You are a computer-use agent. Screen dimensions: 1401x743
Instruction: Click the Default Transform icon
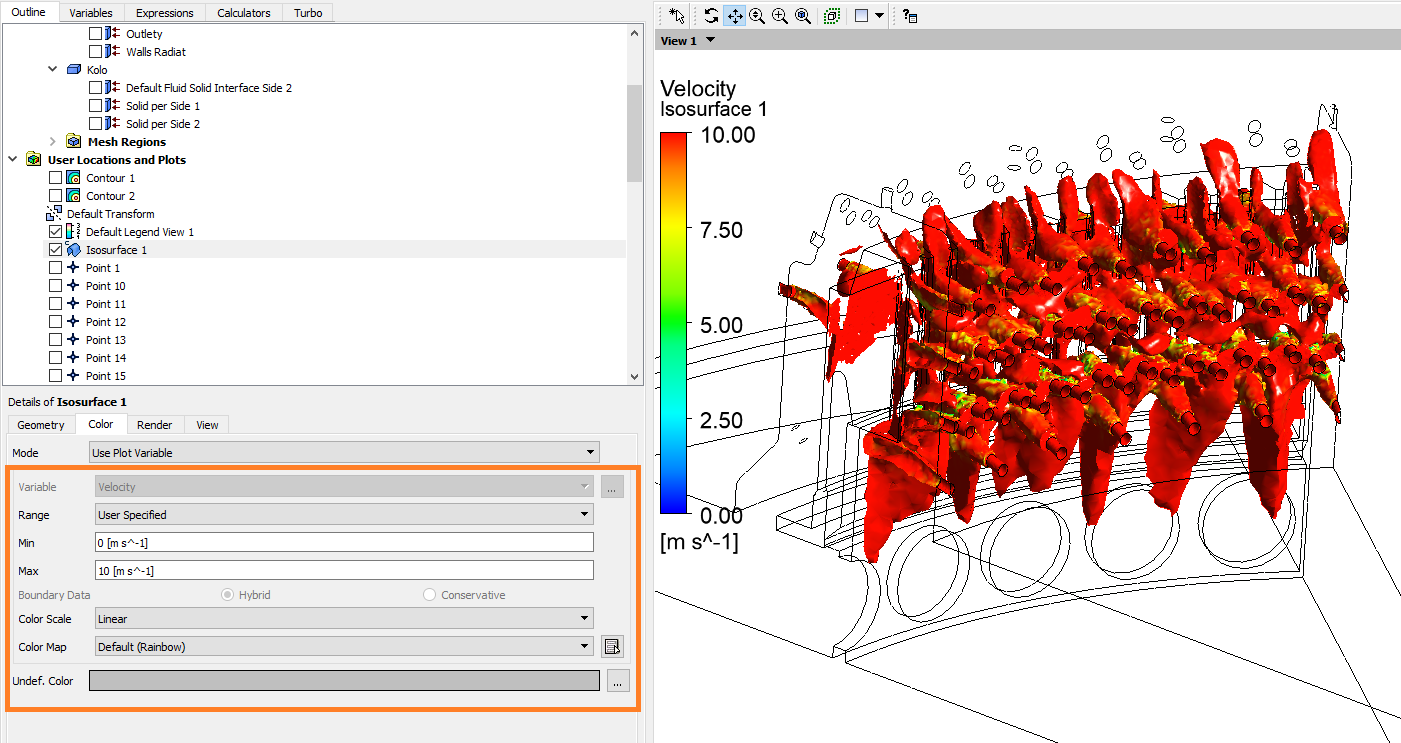[55, 214]
